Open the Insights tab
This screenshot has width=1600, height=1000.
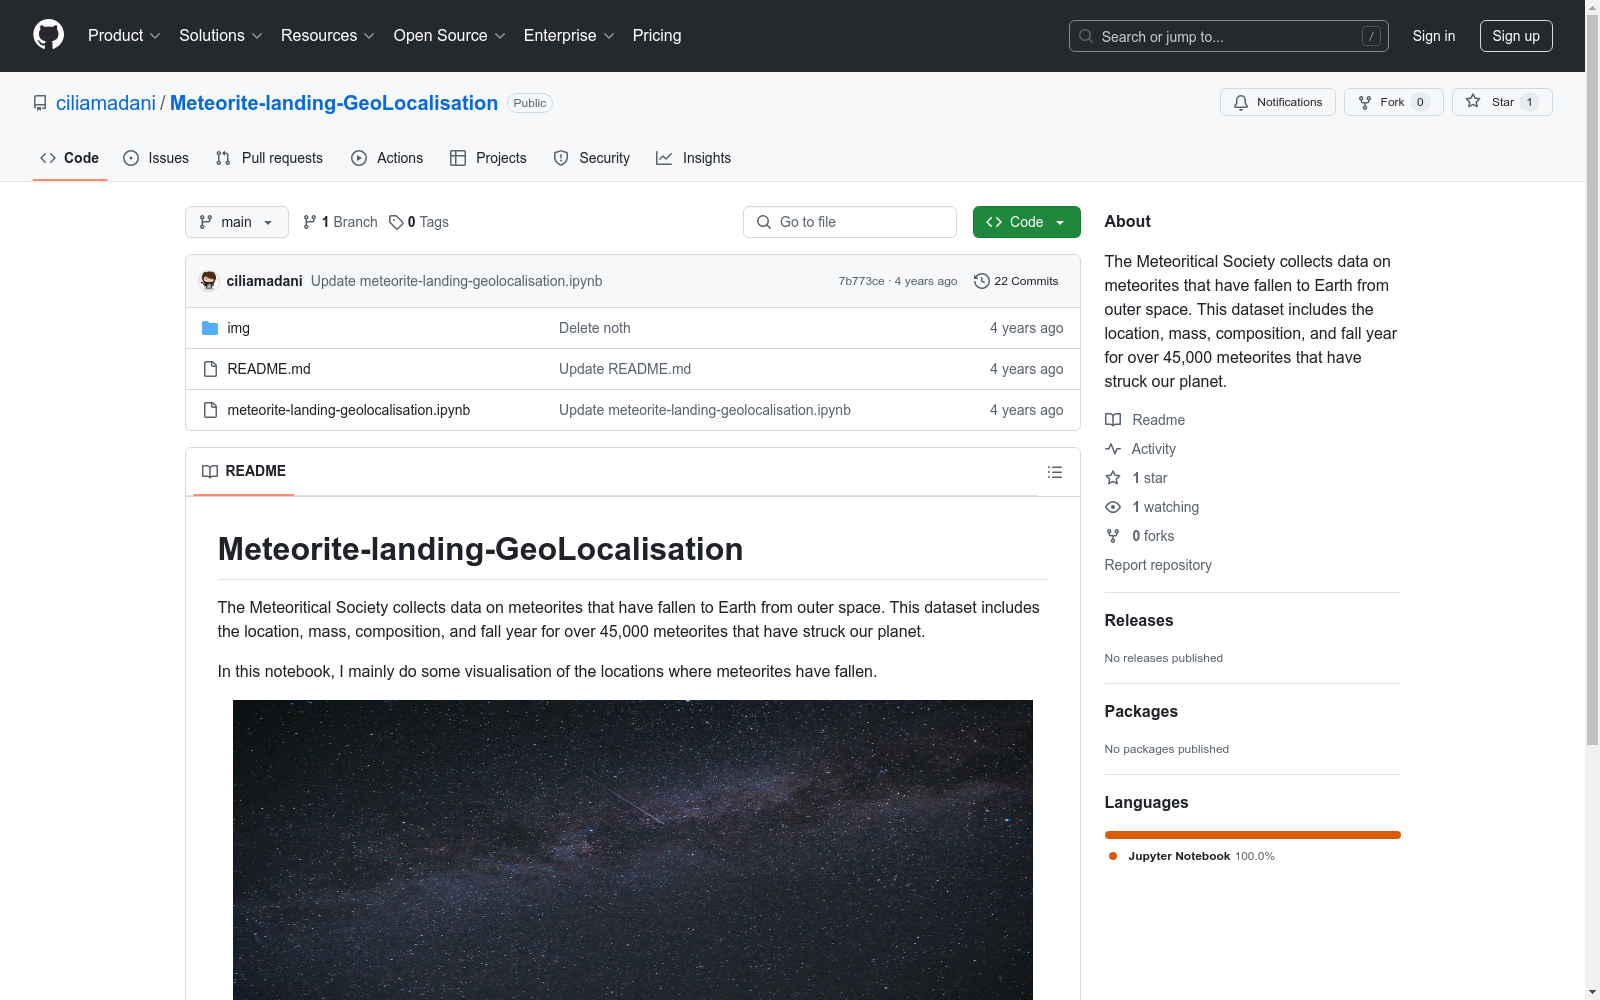(693, 158)
